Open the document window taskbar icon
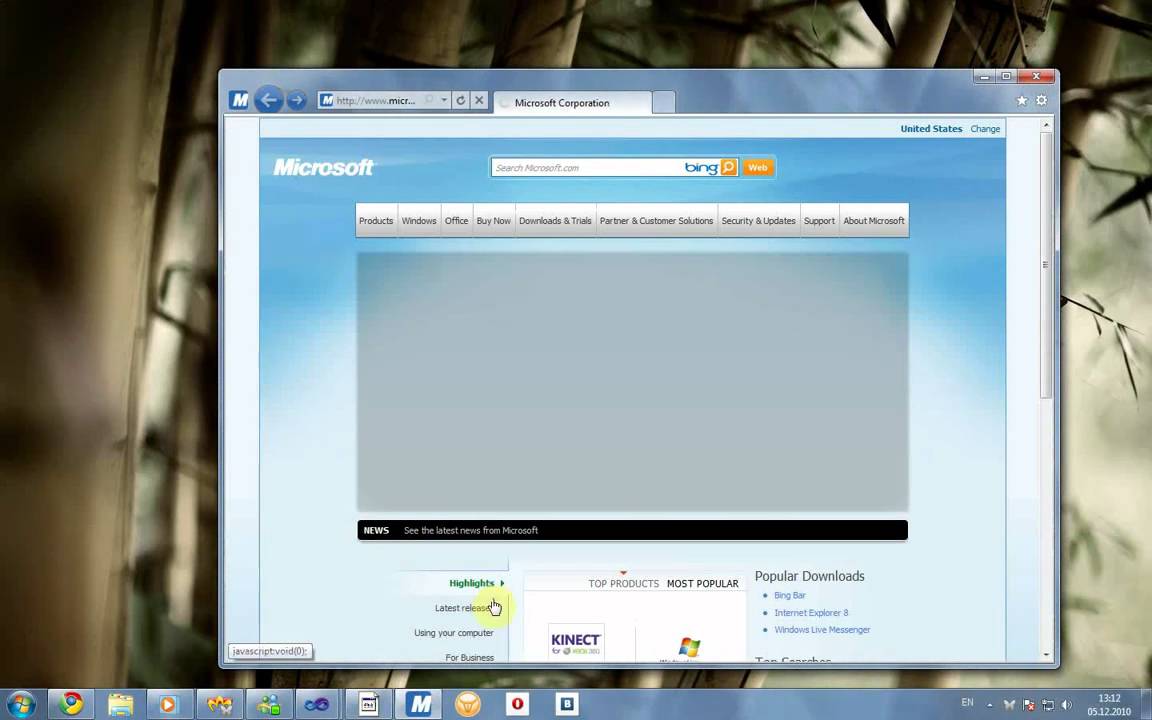 367,704
